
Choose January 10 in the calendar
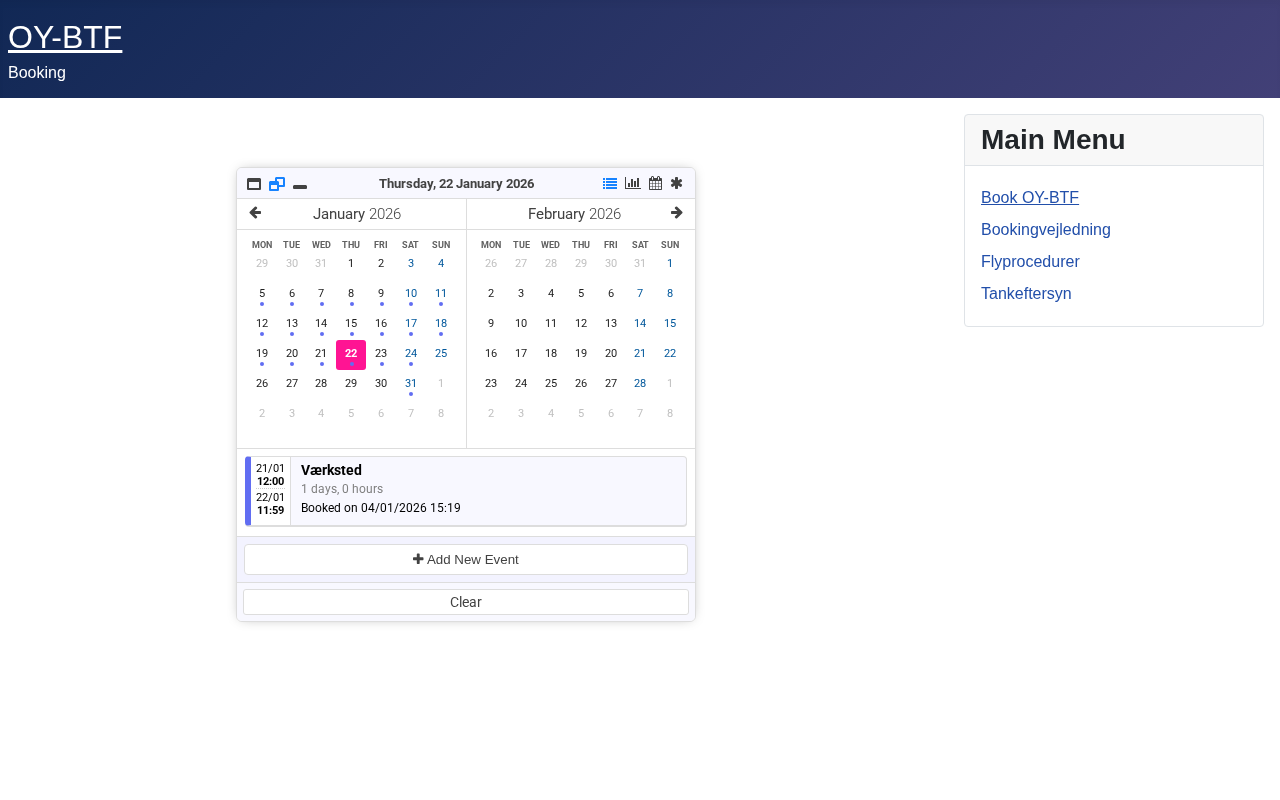tap(411, 294)
